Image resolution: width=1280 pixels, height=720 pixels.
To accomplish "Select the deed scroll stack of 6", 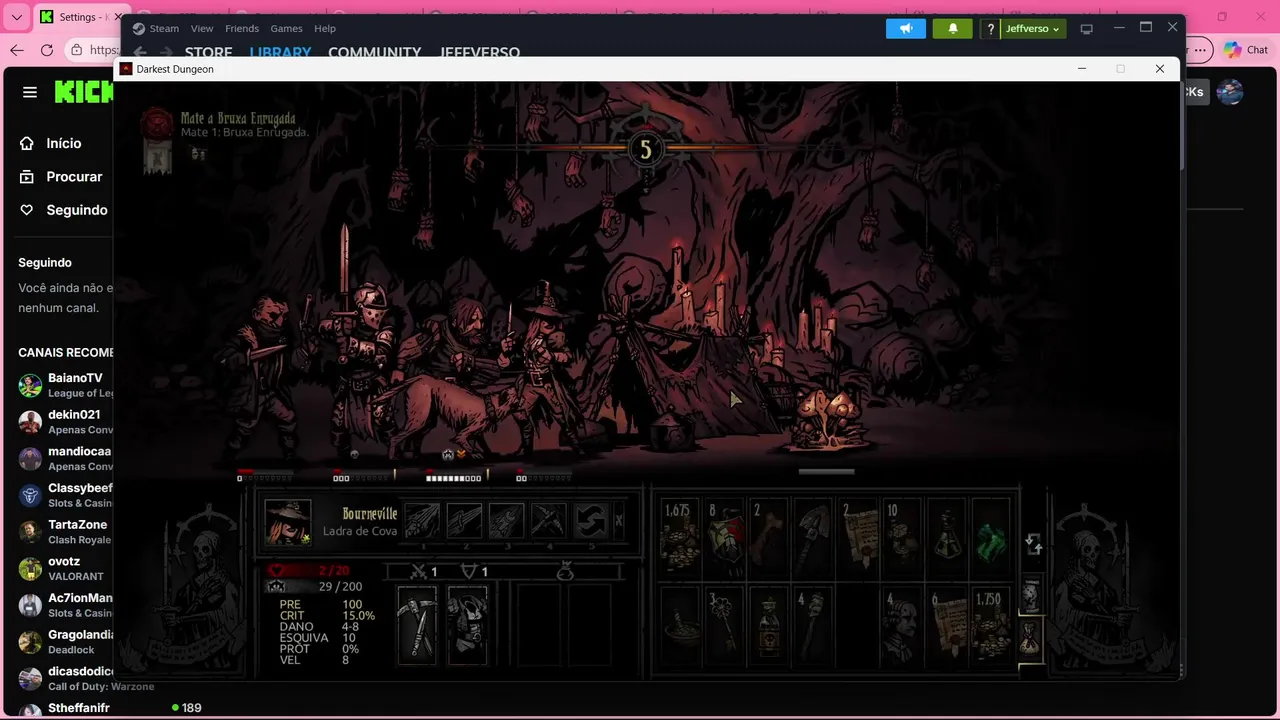I will 947,627.
